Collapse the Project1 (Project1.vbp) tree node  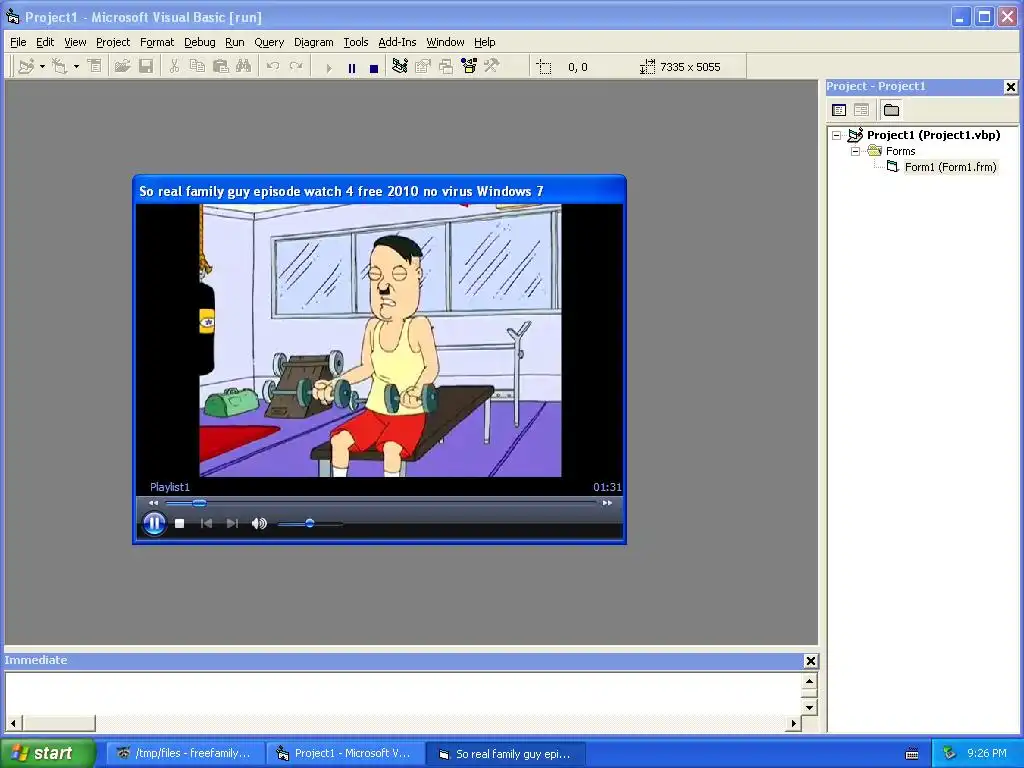837,135
